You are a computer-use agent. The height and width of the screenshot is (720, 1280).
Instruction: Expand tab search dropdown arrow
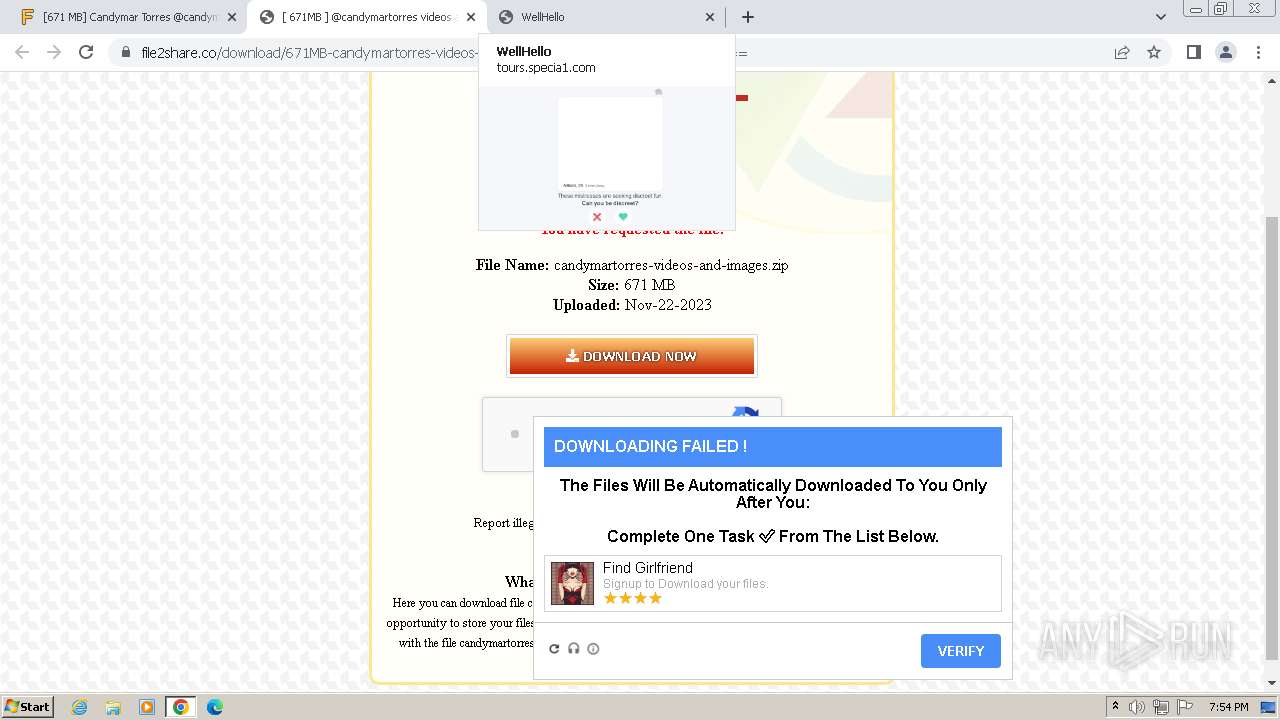coord(1160,17)
